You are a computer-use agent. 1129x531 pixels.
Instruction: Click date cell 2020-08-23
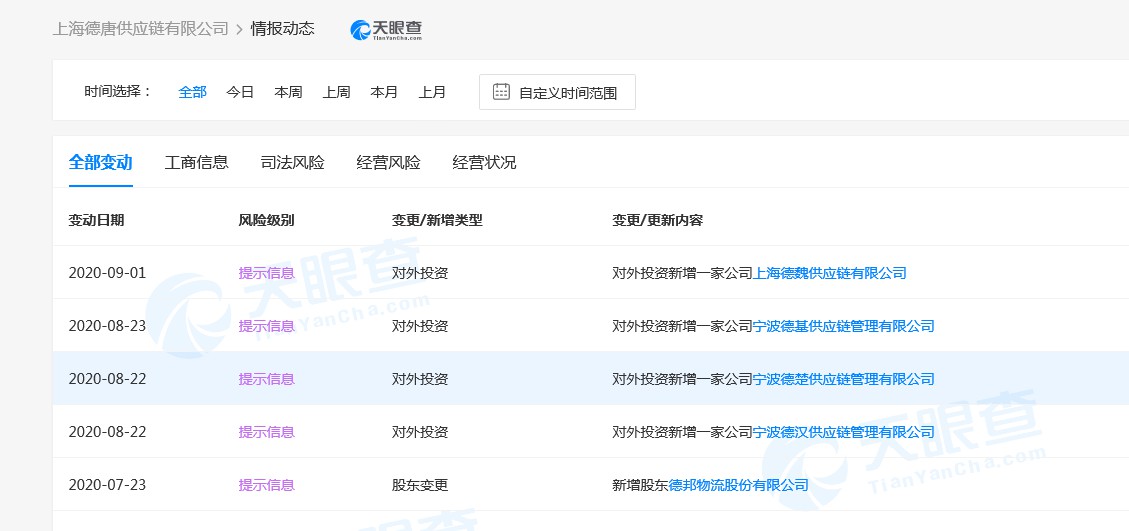pyautogui.click(x=107, y=326)
